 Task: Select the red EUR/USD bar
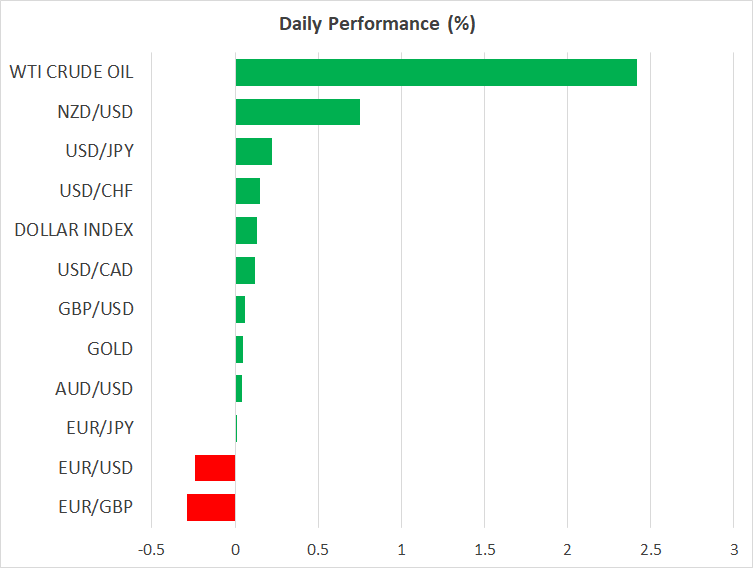pos(215,468)
